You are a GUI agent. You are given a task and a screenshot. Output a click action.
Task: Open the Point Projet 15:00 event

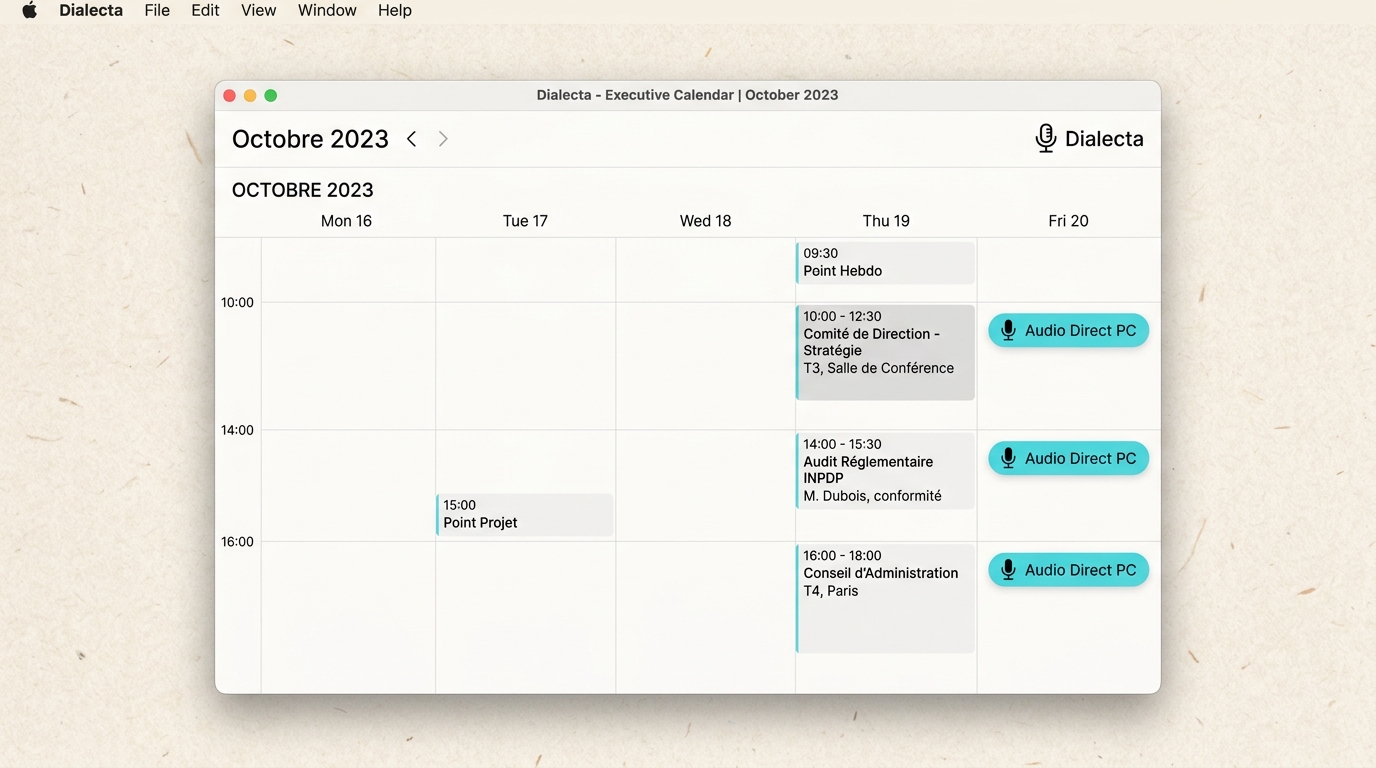tap(525, 515)
